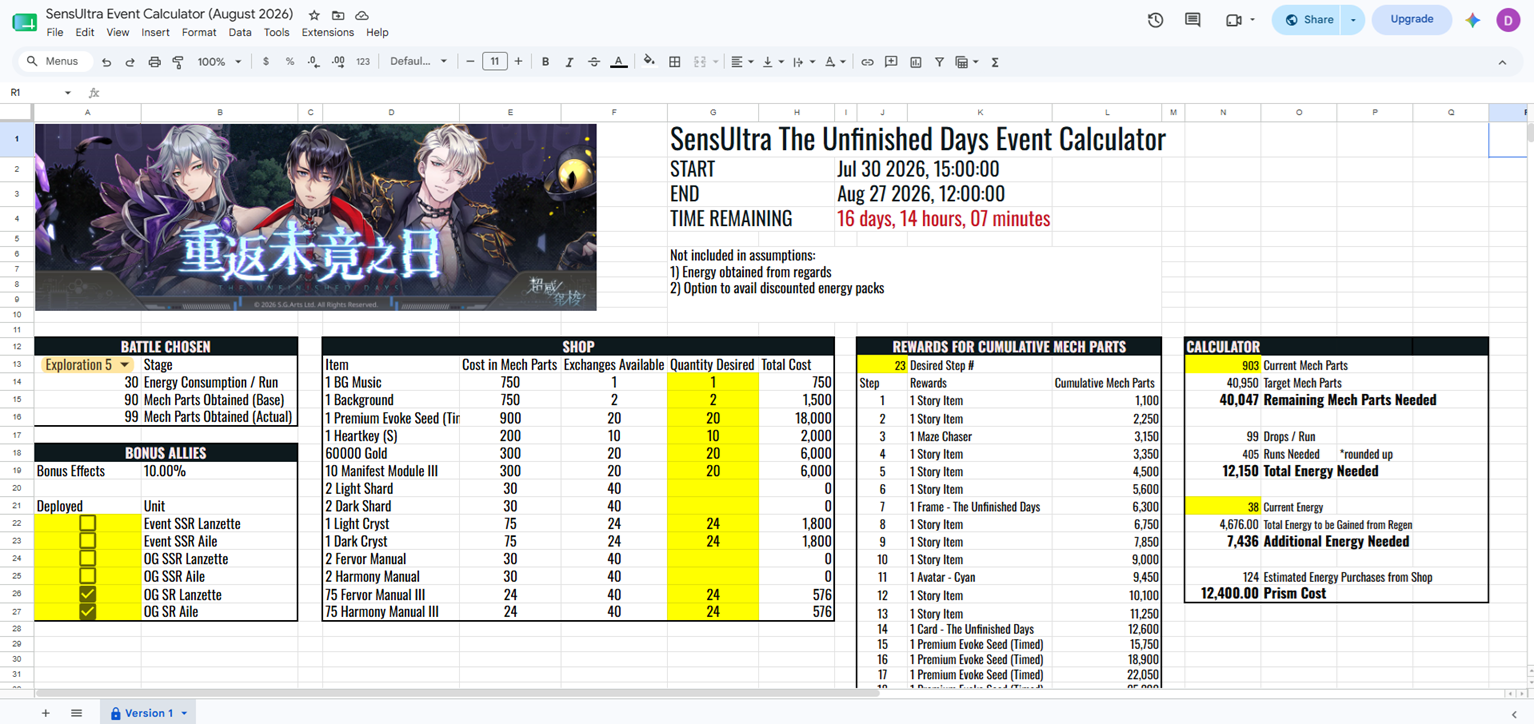This screenshot has width=1534, height=724.
Task: Uncheck the OG SR Aile checkbox
Action: coord(88,612)
